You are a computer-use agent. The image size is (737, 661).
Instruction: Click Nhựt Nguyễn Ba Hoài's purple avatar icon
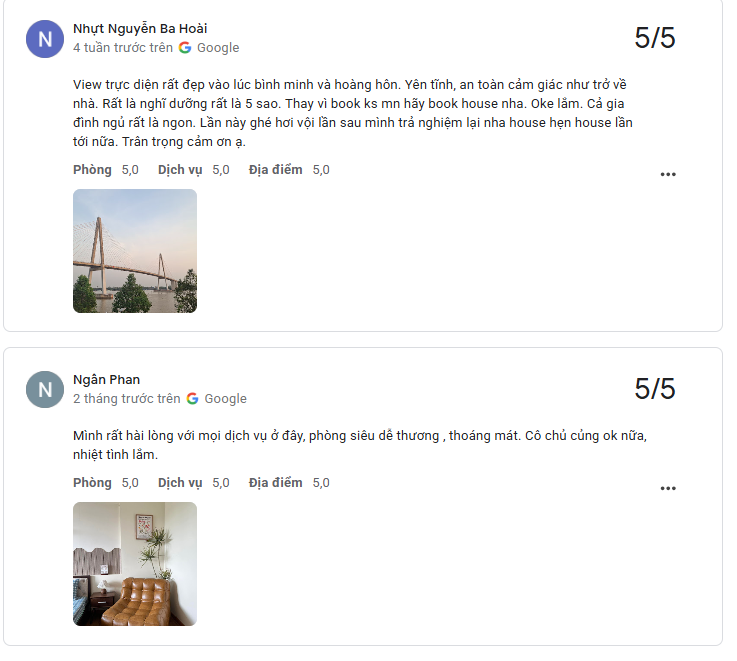pyautogui.click(x=45, y=39)
